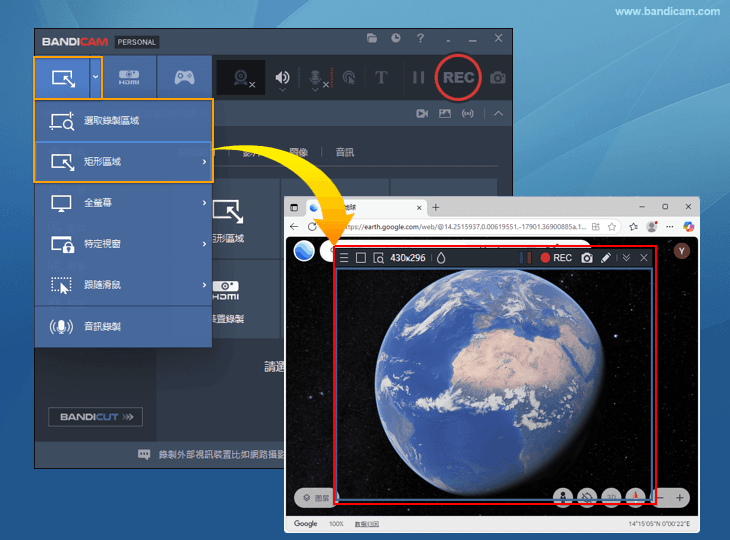
Task: Toggle speaker sound recording icon
Action: click(x=282, y=78)
